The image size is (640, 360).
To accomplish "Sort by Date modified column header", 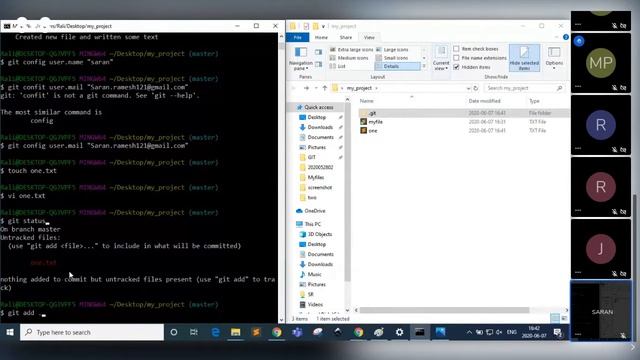I will point(484,101).
